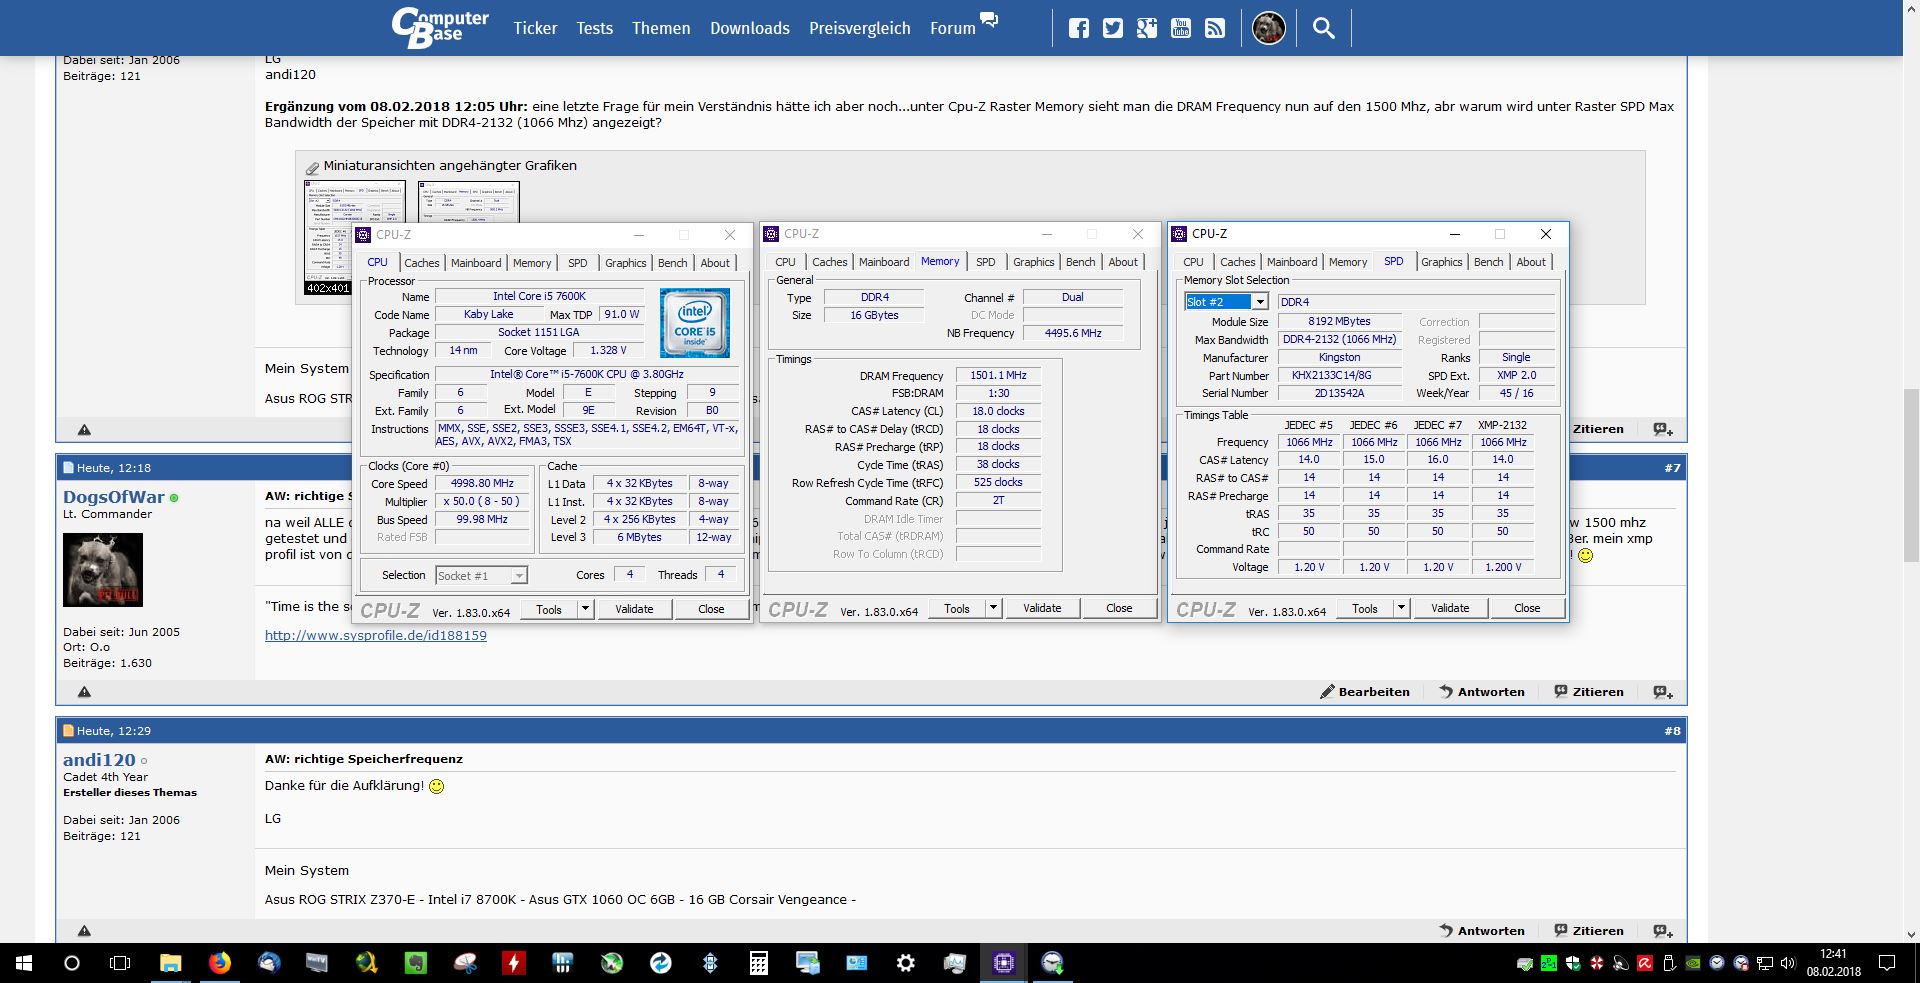Open the Tests menu in the site header
This screenshot has height=983, width=1920.
594,28
